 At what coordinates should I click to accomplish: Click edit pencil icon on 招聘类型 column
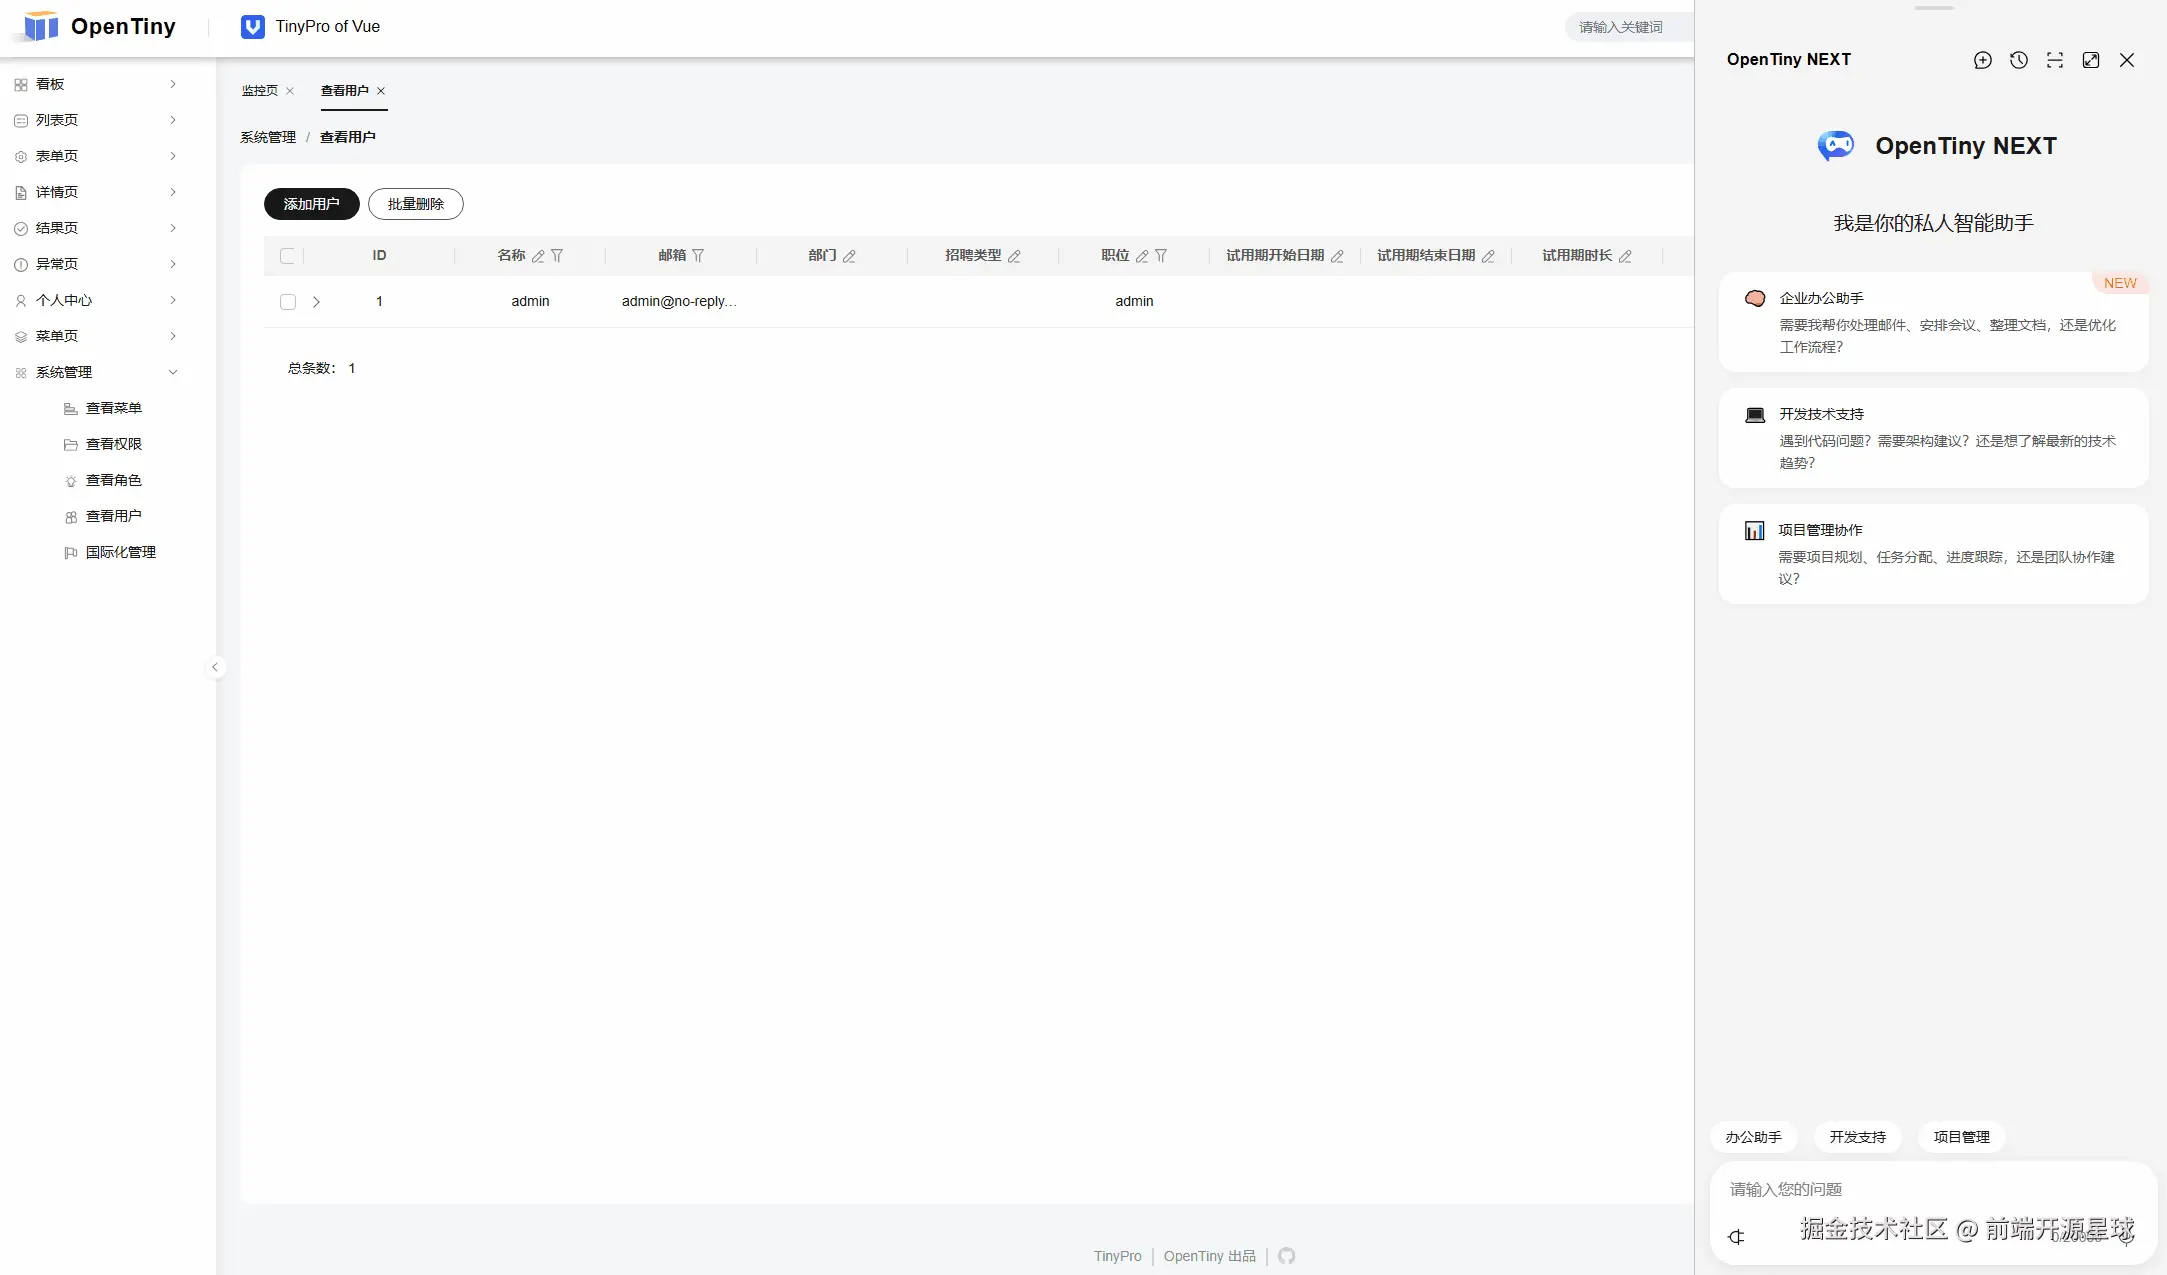coord(1014,256)
